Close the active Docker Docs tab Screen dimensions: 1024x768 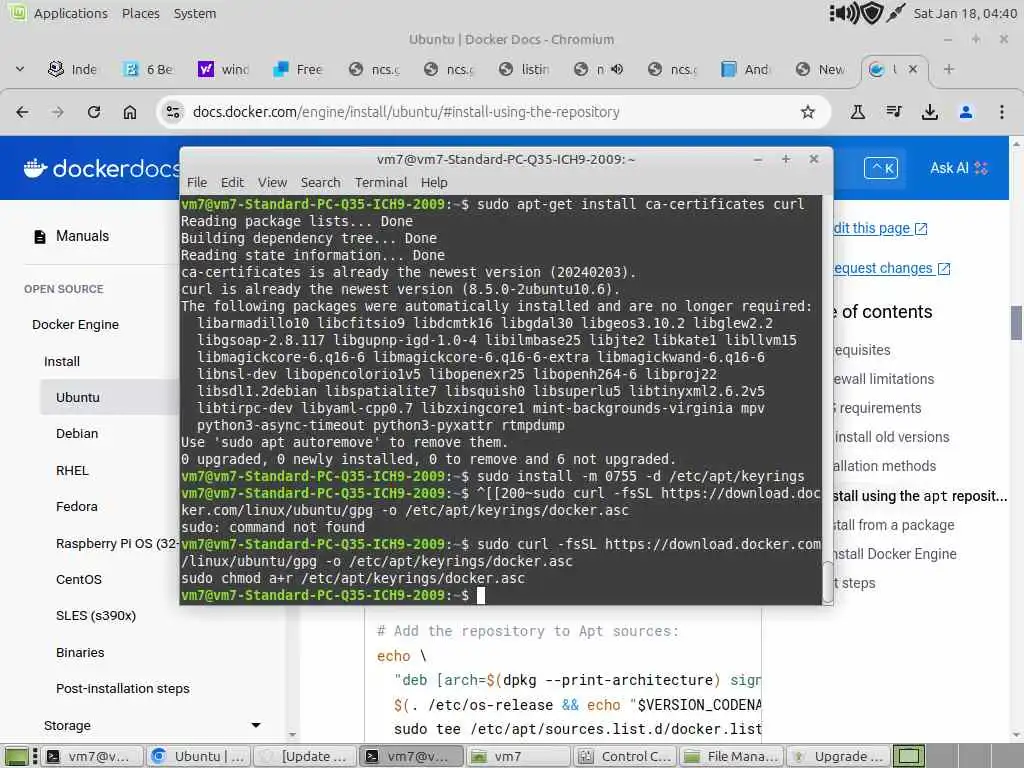point(913,69)
